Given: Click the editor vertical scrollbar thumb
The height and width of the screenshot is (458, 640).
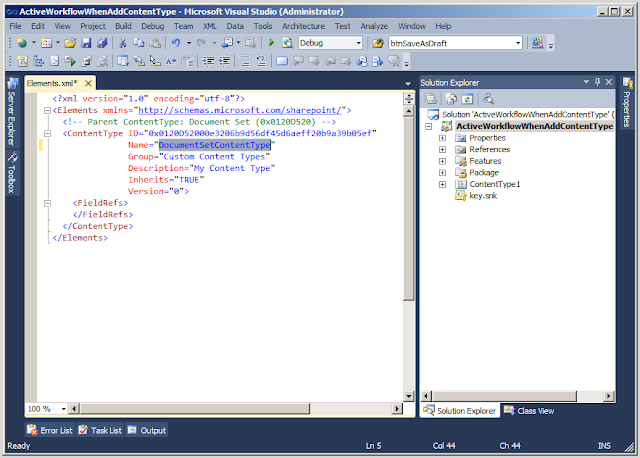Looking at the screenshot, I should point(409,209).
